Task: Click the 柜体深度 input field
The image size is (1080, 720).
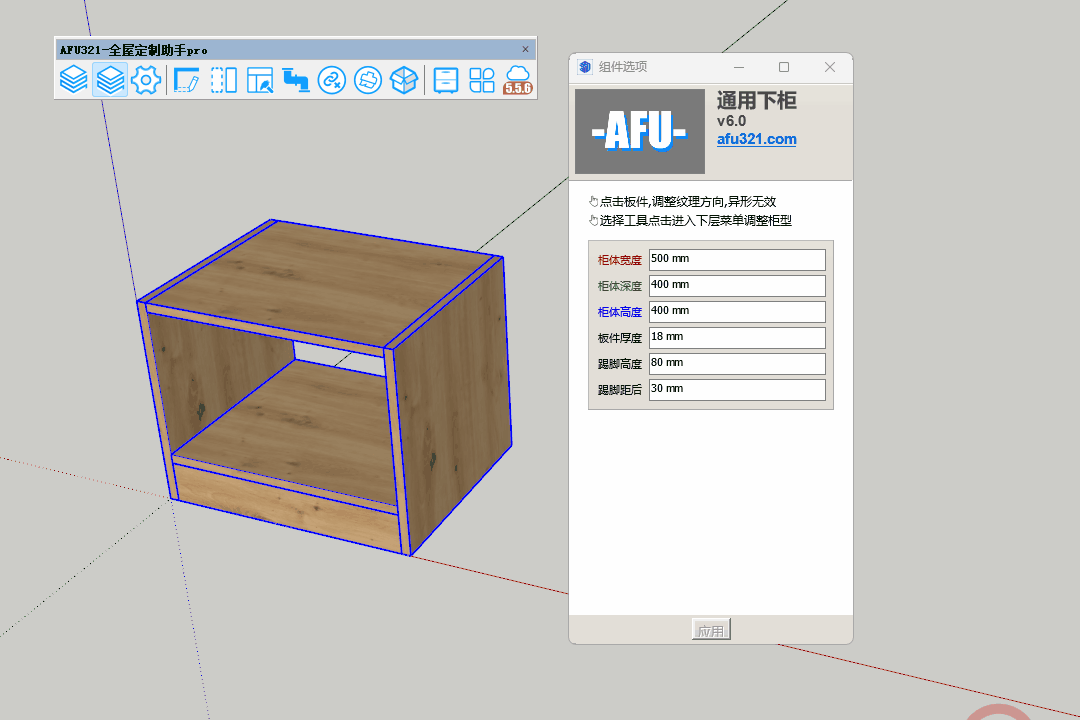Action: pos(736,285)
